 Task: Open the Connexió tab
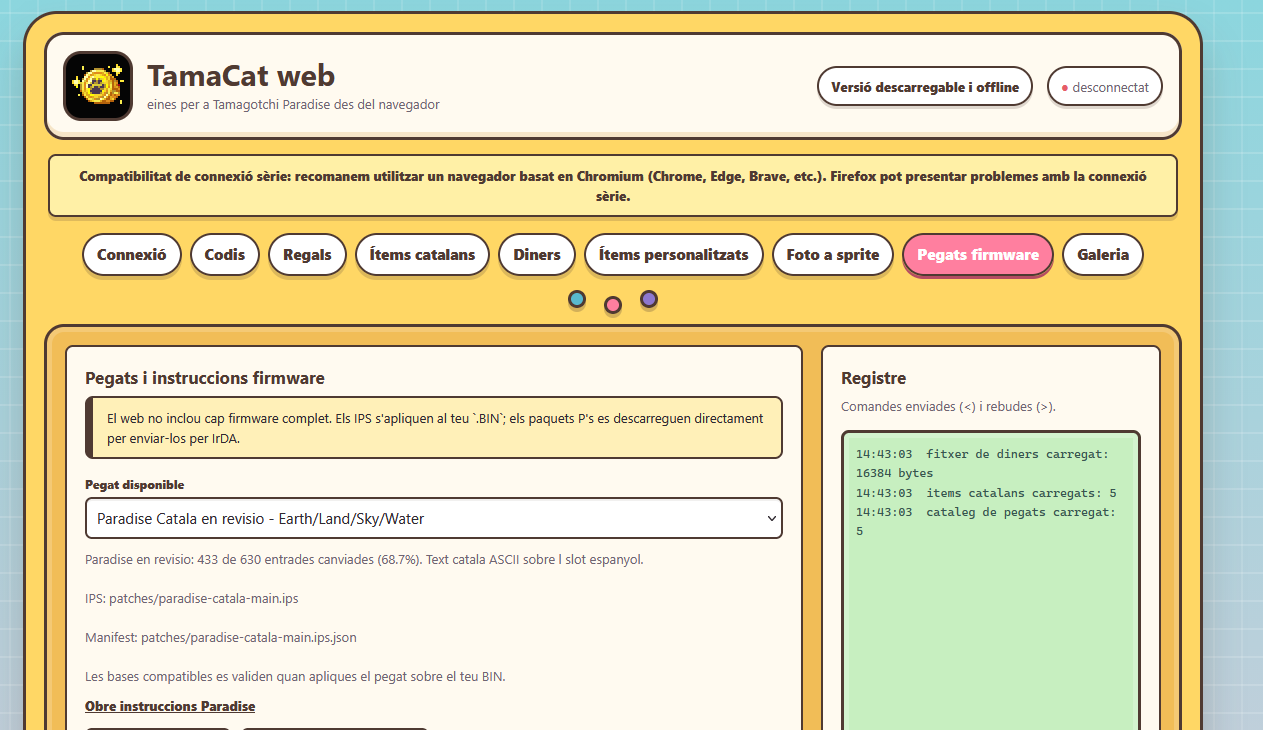pos(132,255)
